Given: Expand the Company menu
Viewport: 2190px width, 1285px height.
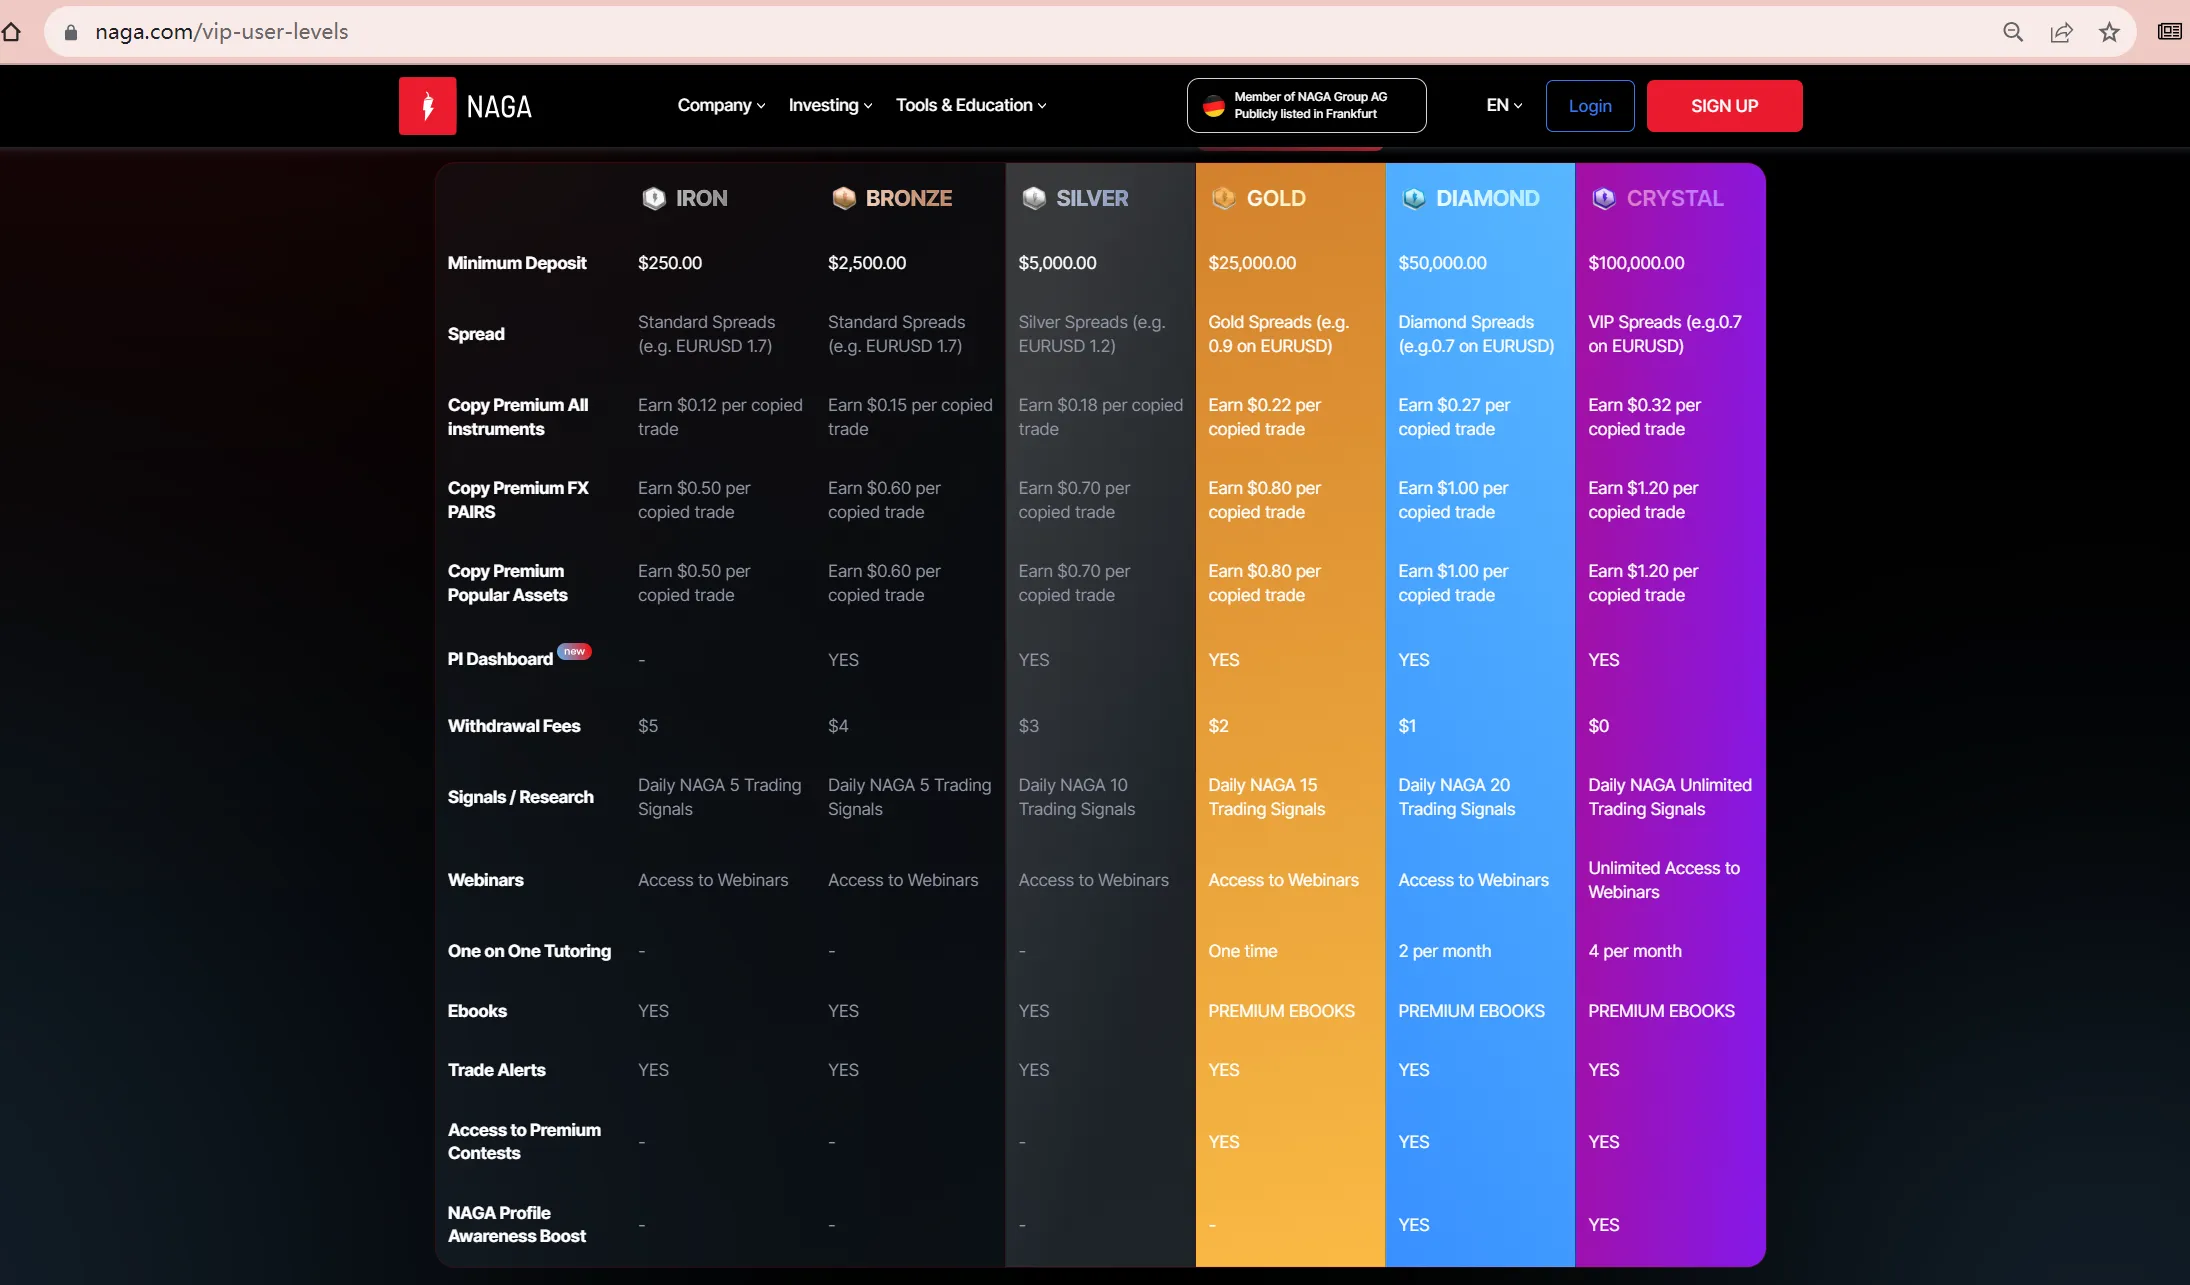Looking at the screenshot, I should point(721,105).
